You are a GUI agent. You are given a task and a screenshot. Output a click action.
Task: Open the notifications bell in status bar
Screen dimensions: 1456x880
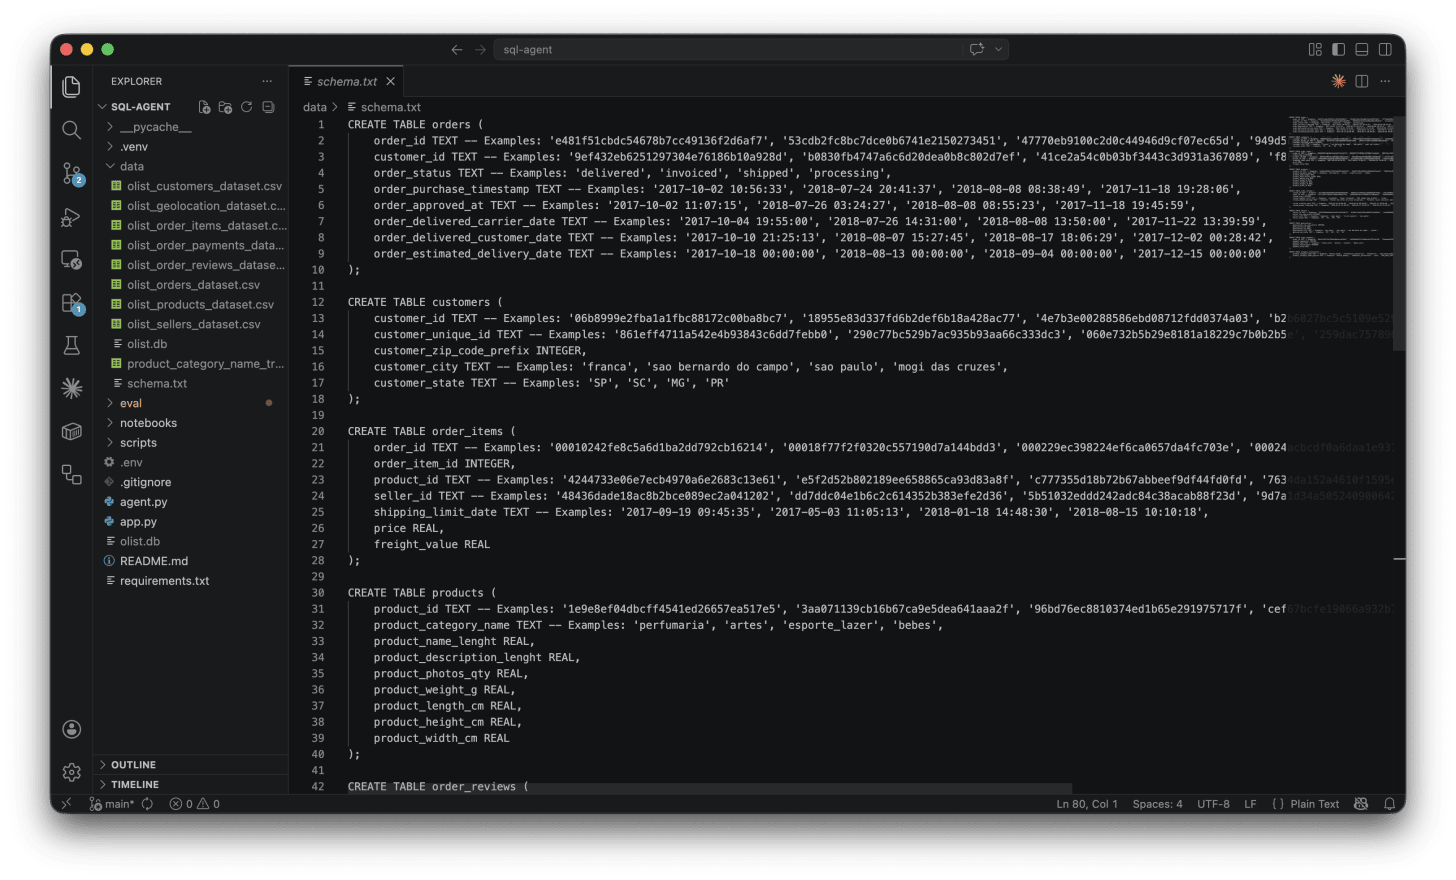(x=1391, y=803)
